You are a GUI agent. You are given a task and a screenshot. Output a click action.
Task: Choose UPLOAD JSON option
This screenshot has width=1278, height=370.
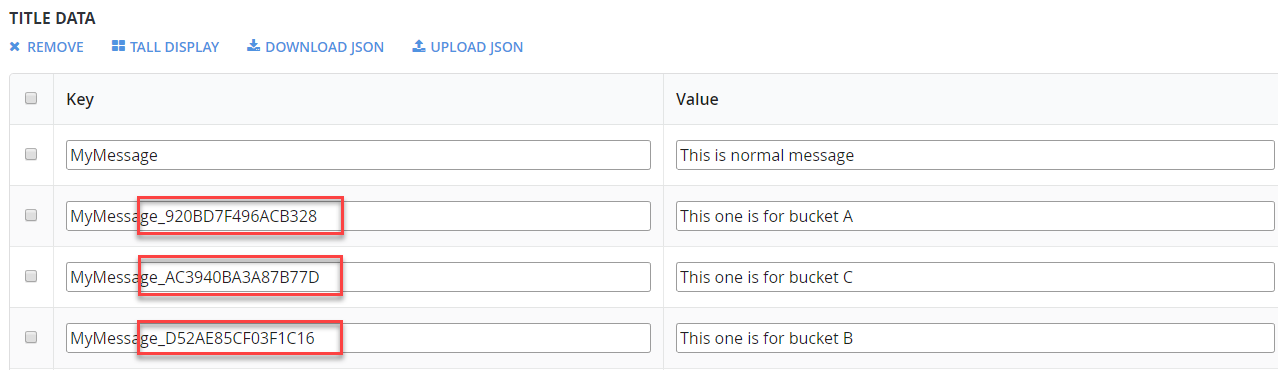[x=476, y=47]
